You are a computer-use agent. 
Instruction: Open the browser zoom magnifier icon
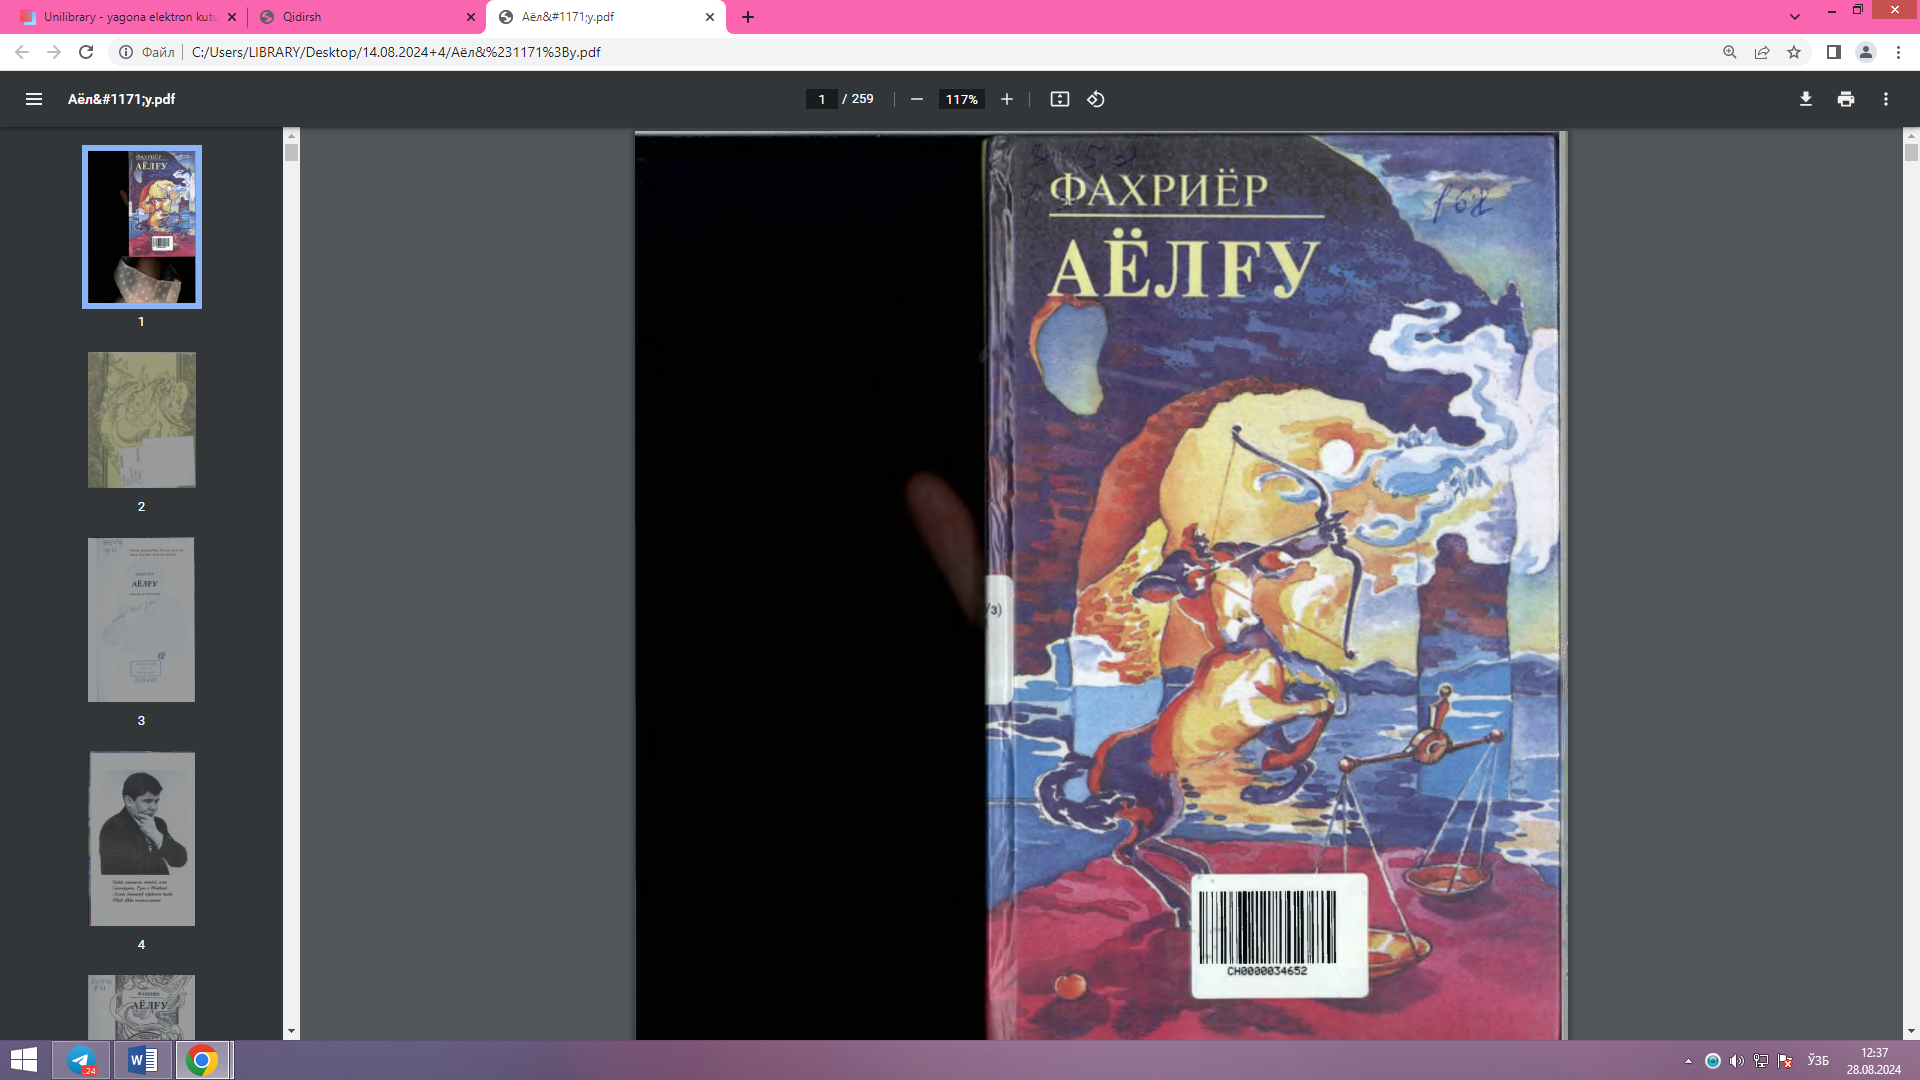[x=1730, y=52]
